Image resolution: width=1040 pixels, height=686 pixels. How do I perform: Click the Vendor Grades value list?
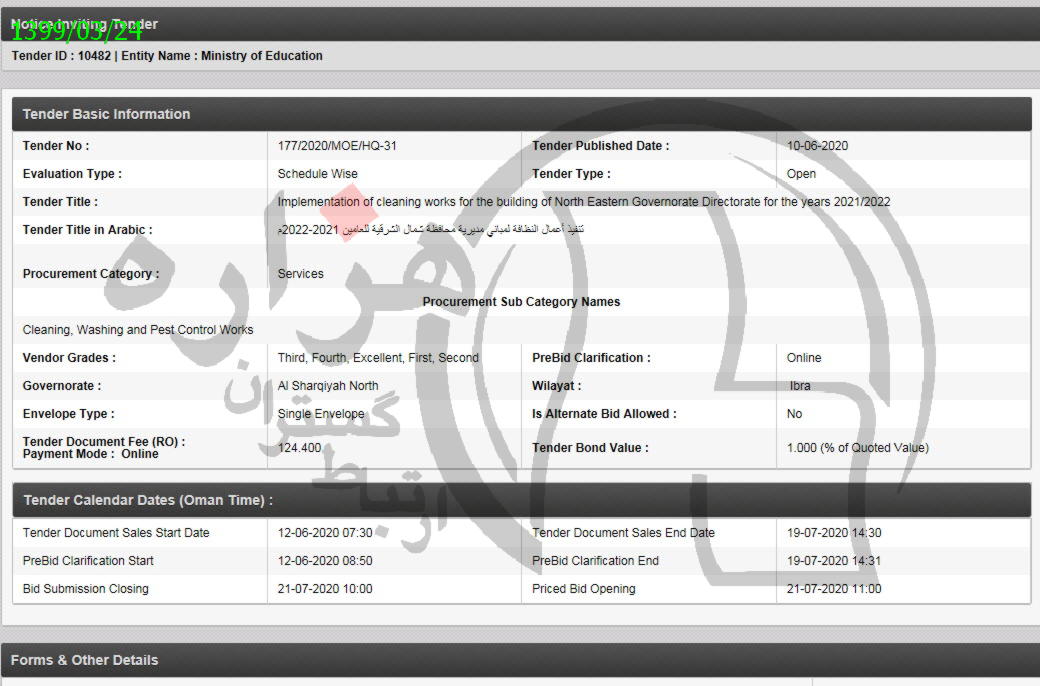tap(378, 358)
